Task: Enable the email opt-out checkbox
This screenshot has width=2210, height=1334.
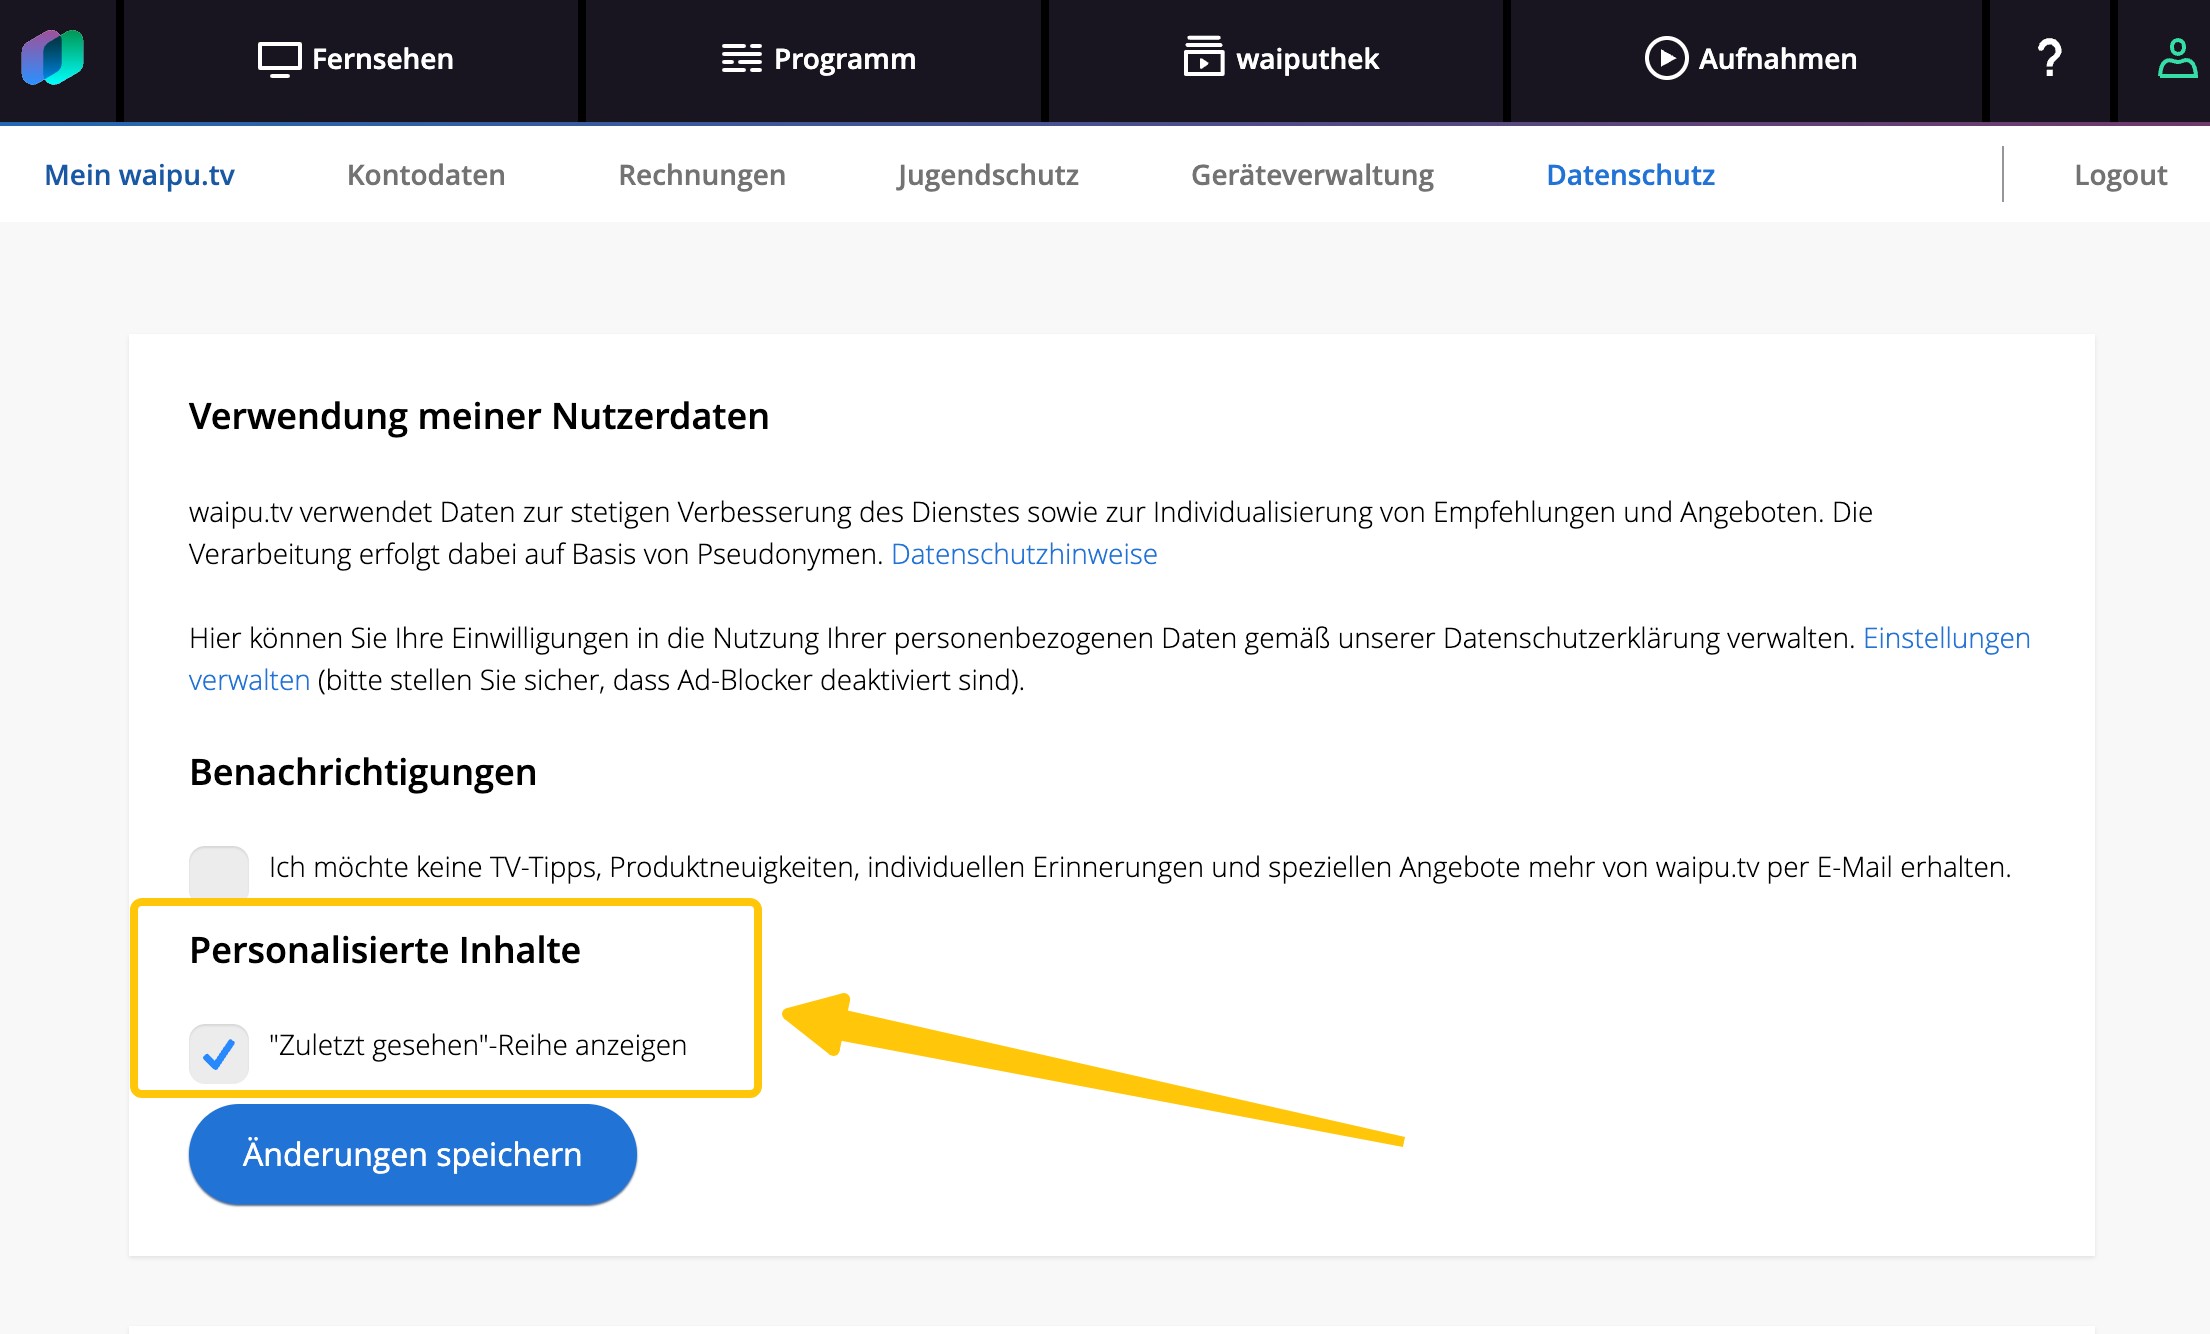Action: 218,869
